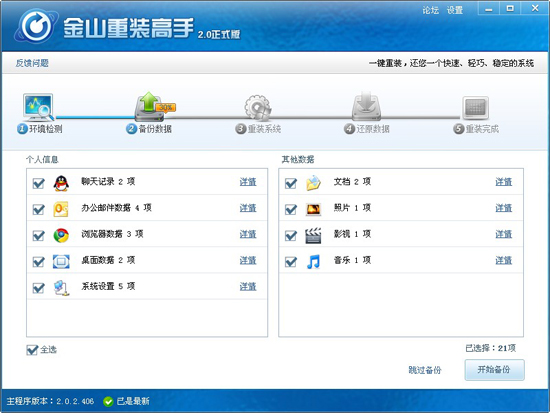Open 详情 for 办公邮件数据

click(x=248, y=208)
